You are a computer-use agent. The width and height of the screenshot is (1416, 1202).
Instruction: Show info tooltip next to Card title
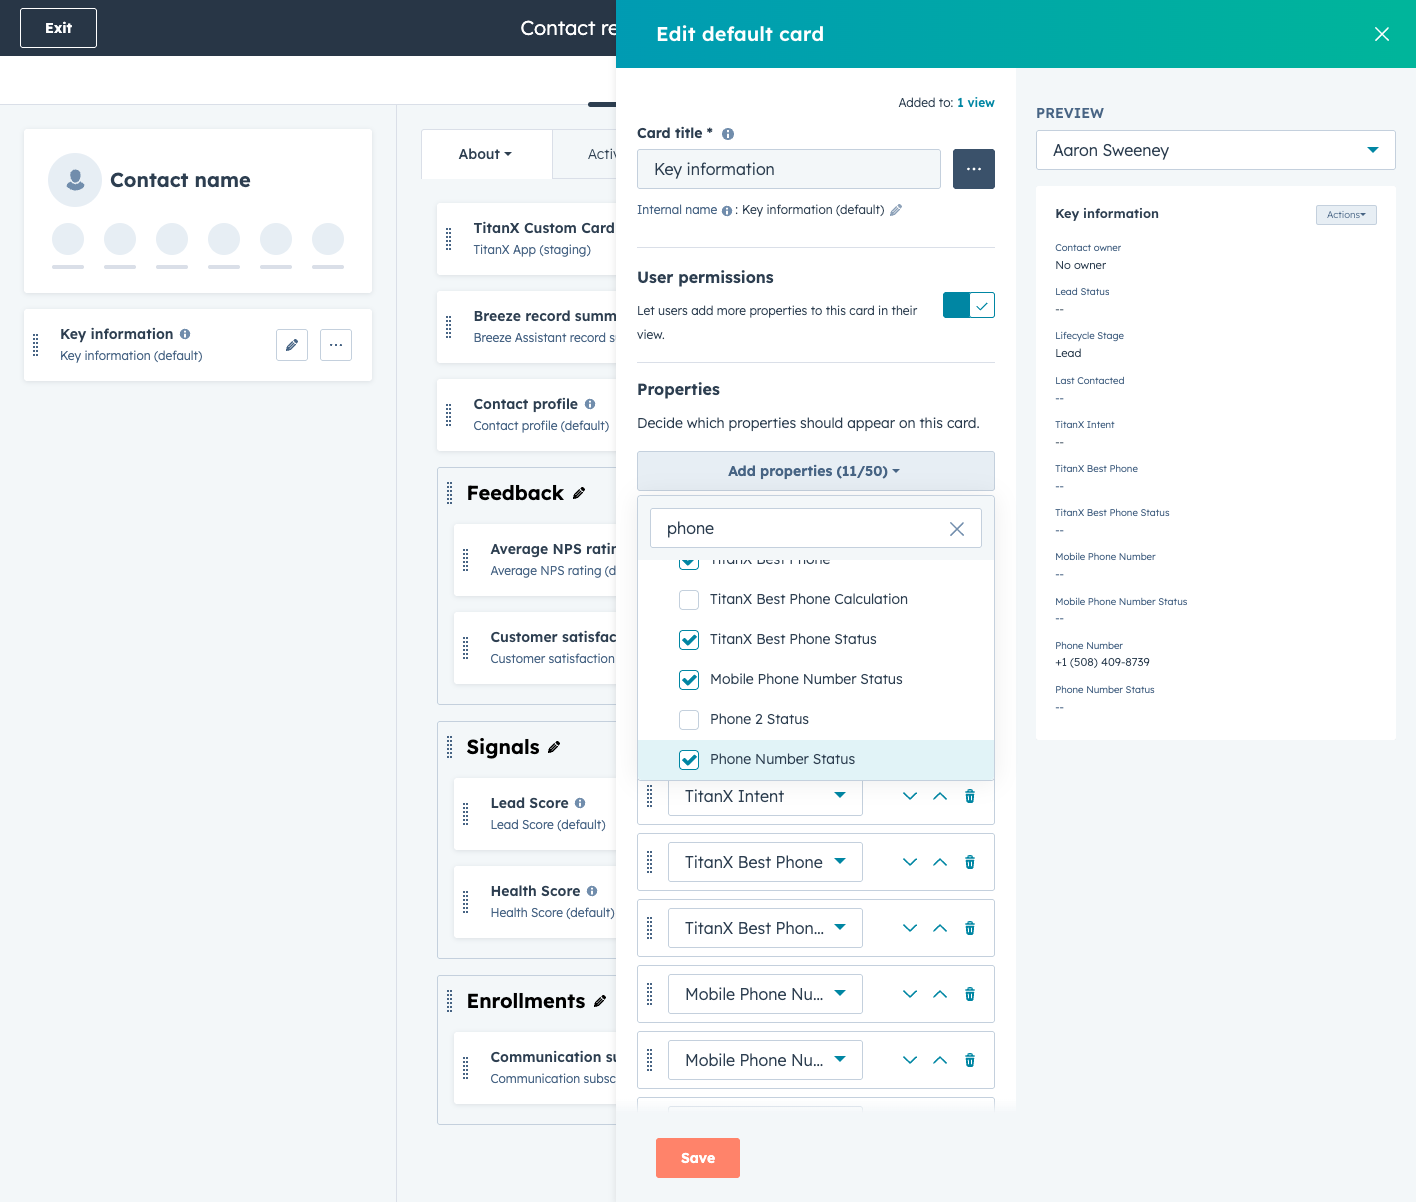coord(728,134)
